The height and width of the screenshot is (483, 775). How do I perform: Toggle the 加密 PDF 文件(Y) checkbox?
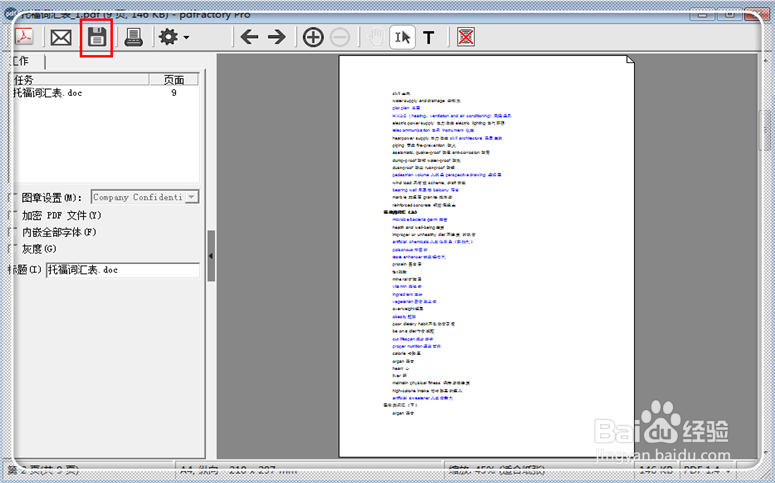pos(14,216)
